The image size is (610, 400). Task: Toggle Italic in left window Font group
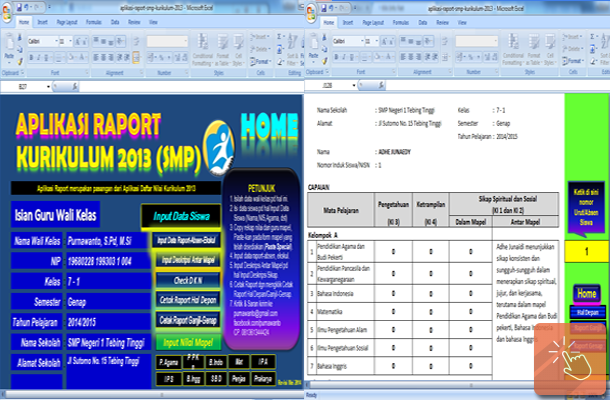39,58
